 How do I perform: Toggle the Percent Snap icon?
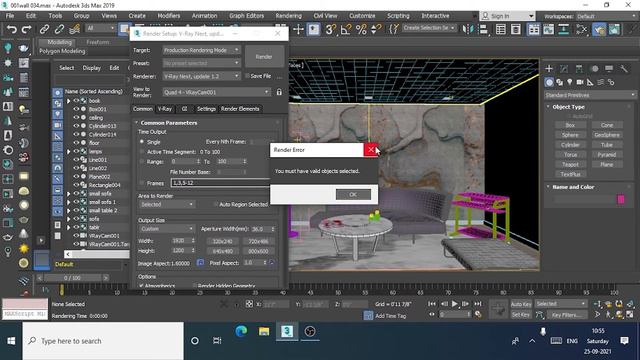(361, 29)
